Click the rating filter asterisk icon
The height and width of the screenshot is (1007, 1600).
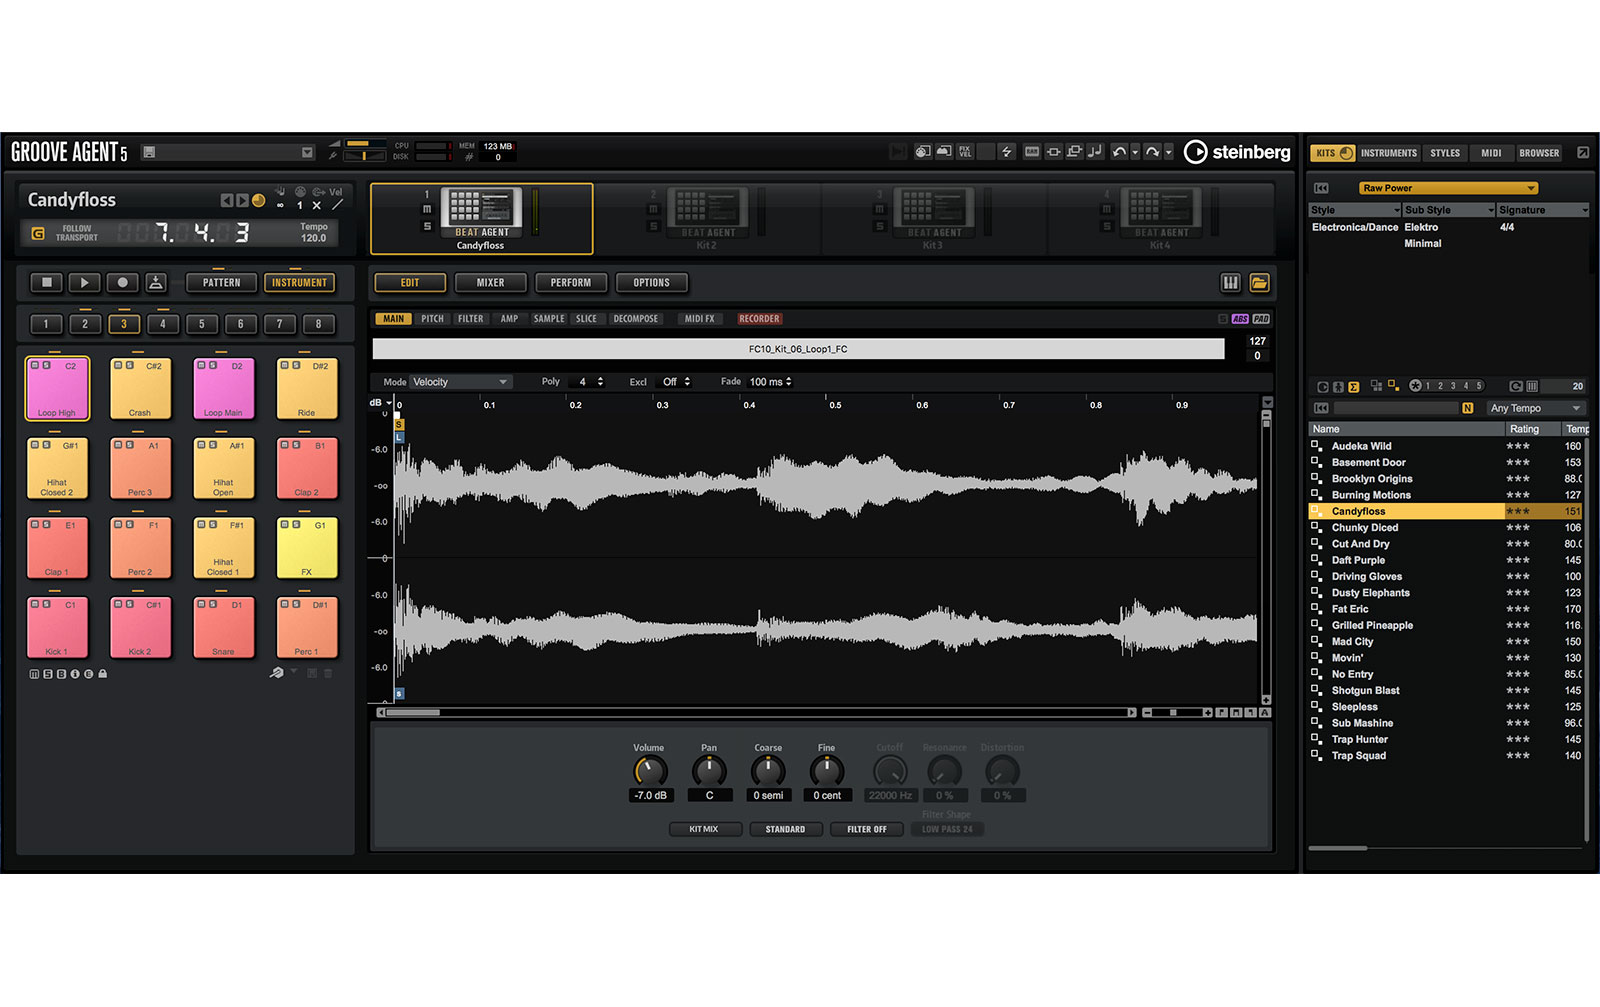(1415, 386)
